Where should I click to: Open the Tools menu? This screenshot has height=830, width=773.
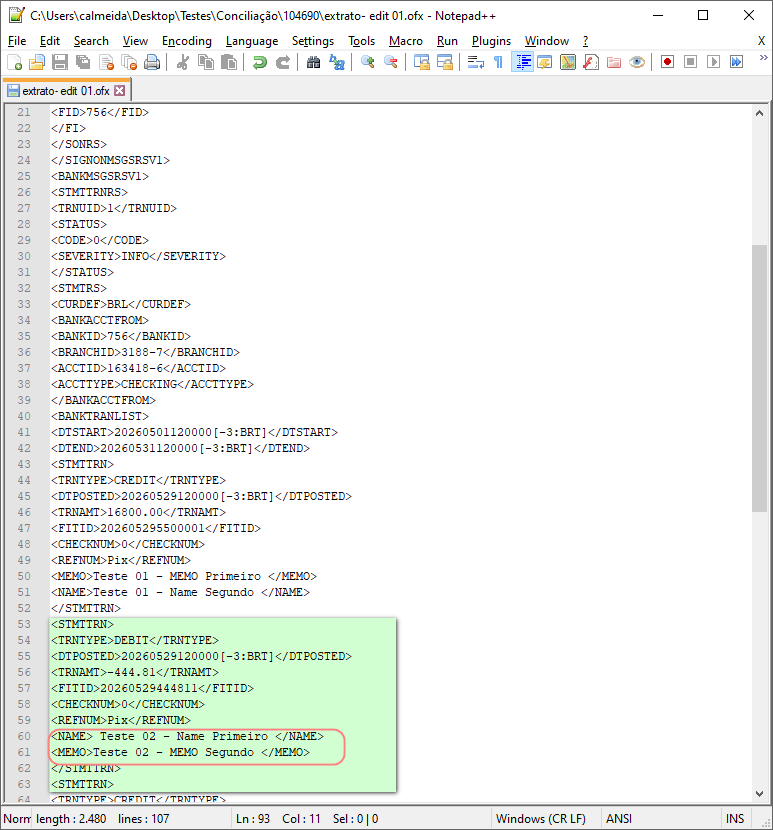(362, 41)
